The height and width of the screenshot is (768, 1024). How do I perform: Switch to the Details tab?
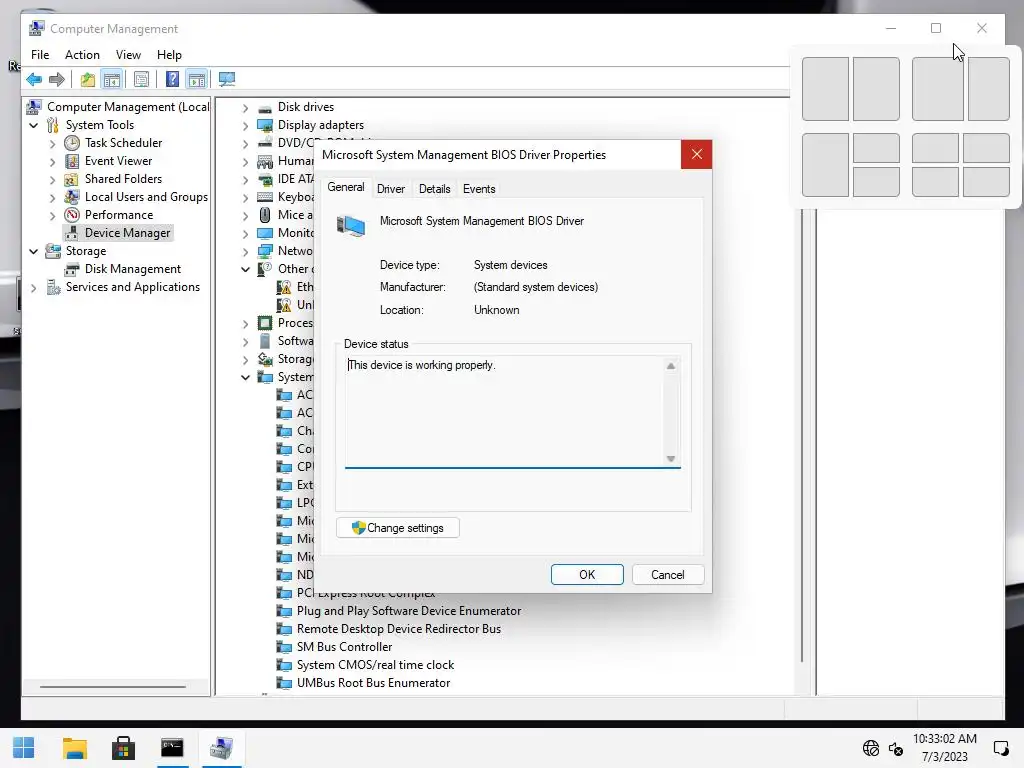point(434,189)
